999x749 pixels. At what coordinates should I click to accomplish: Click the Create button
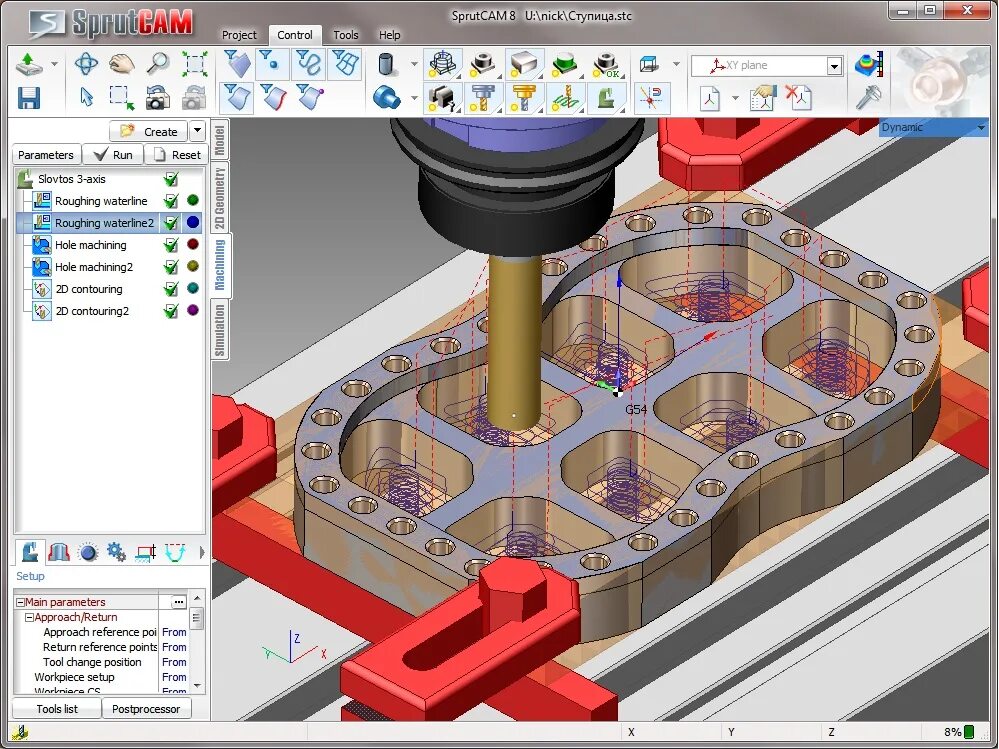[148, 131]
